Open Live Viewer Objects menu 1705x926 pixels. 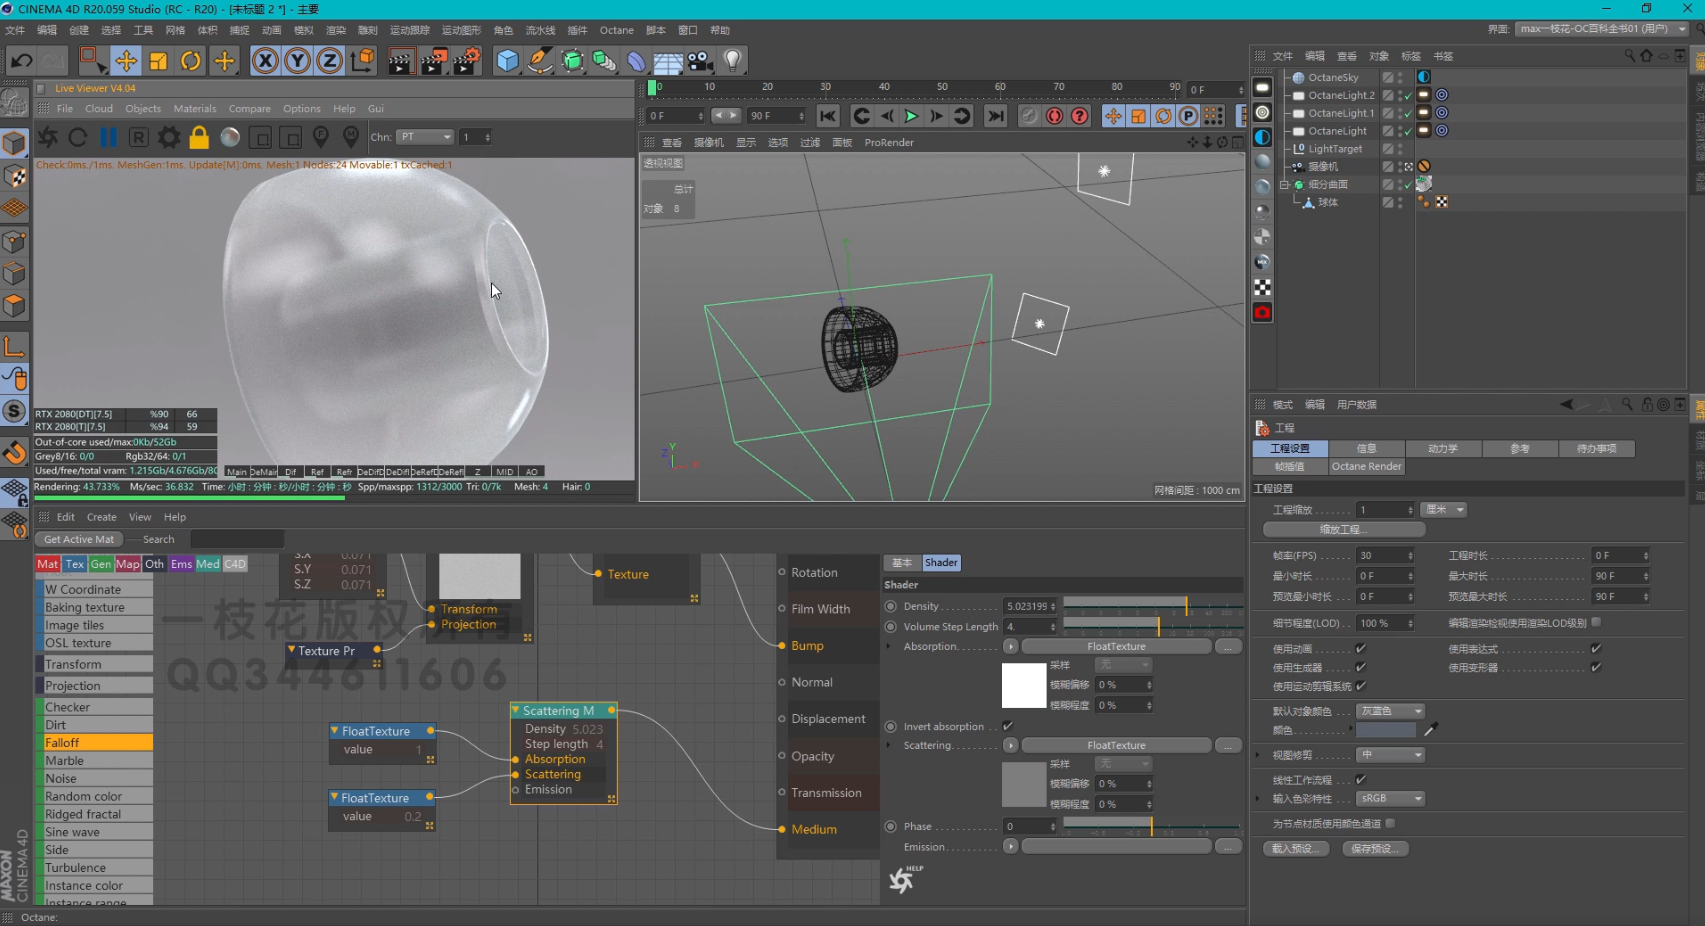143,109
